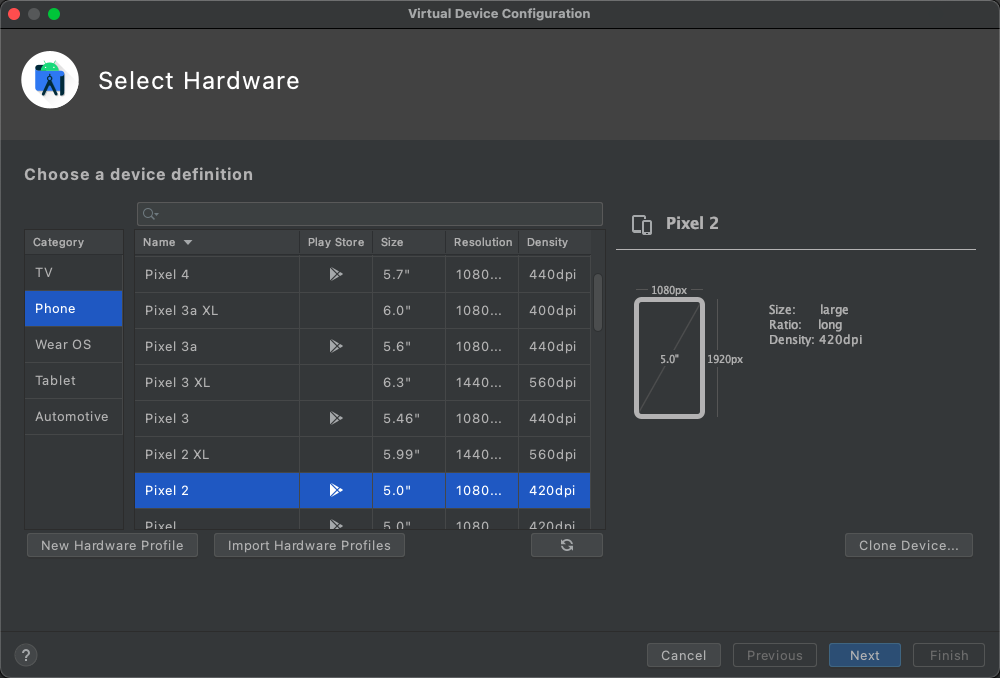
Task: Click the search magnifier icon
Action: click(150, 214)
